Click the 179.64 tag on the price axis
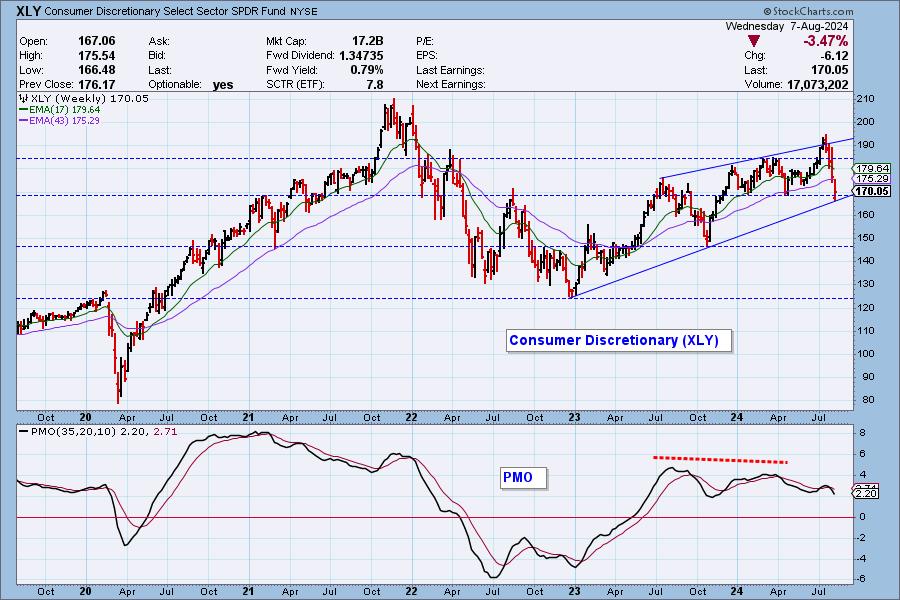Viewport: 900px width, 600px height. click(872, 168)
